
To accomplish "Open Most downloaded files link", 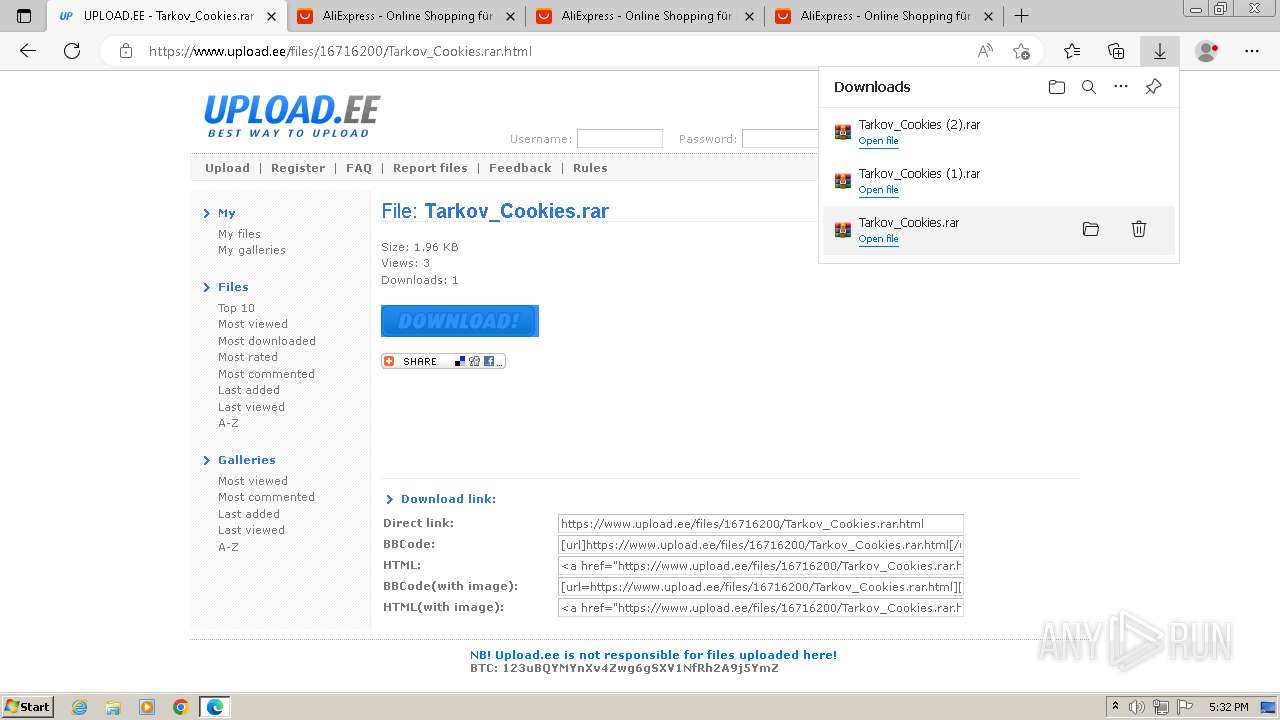I will (267, 341).
